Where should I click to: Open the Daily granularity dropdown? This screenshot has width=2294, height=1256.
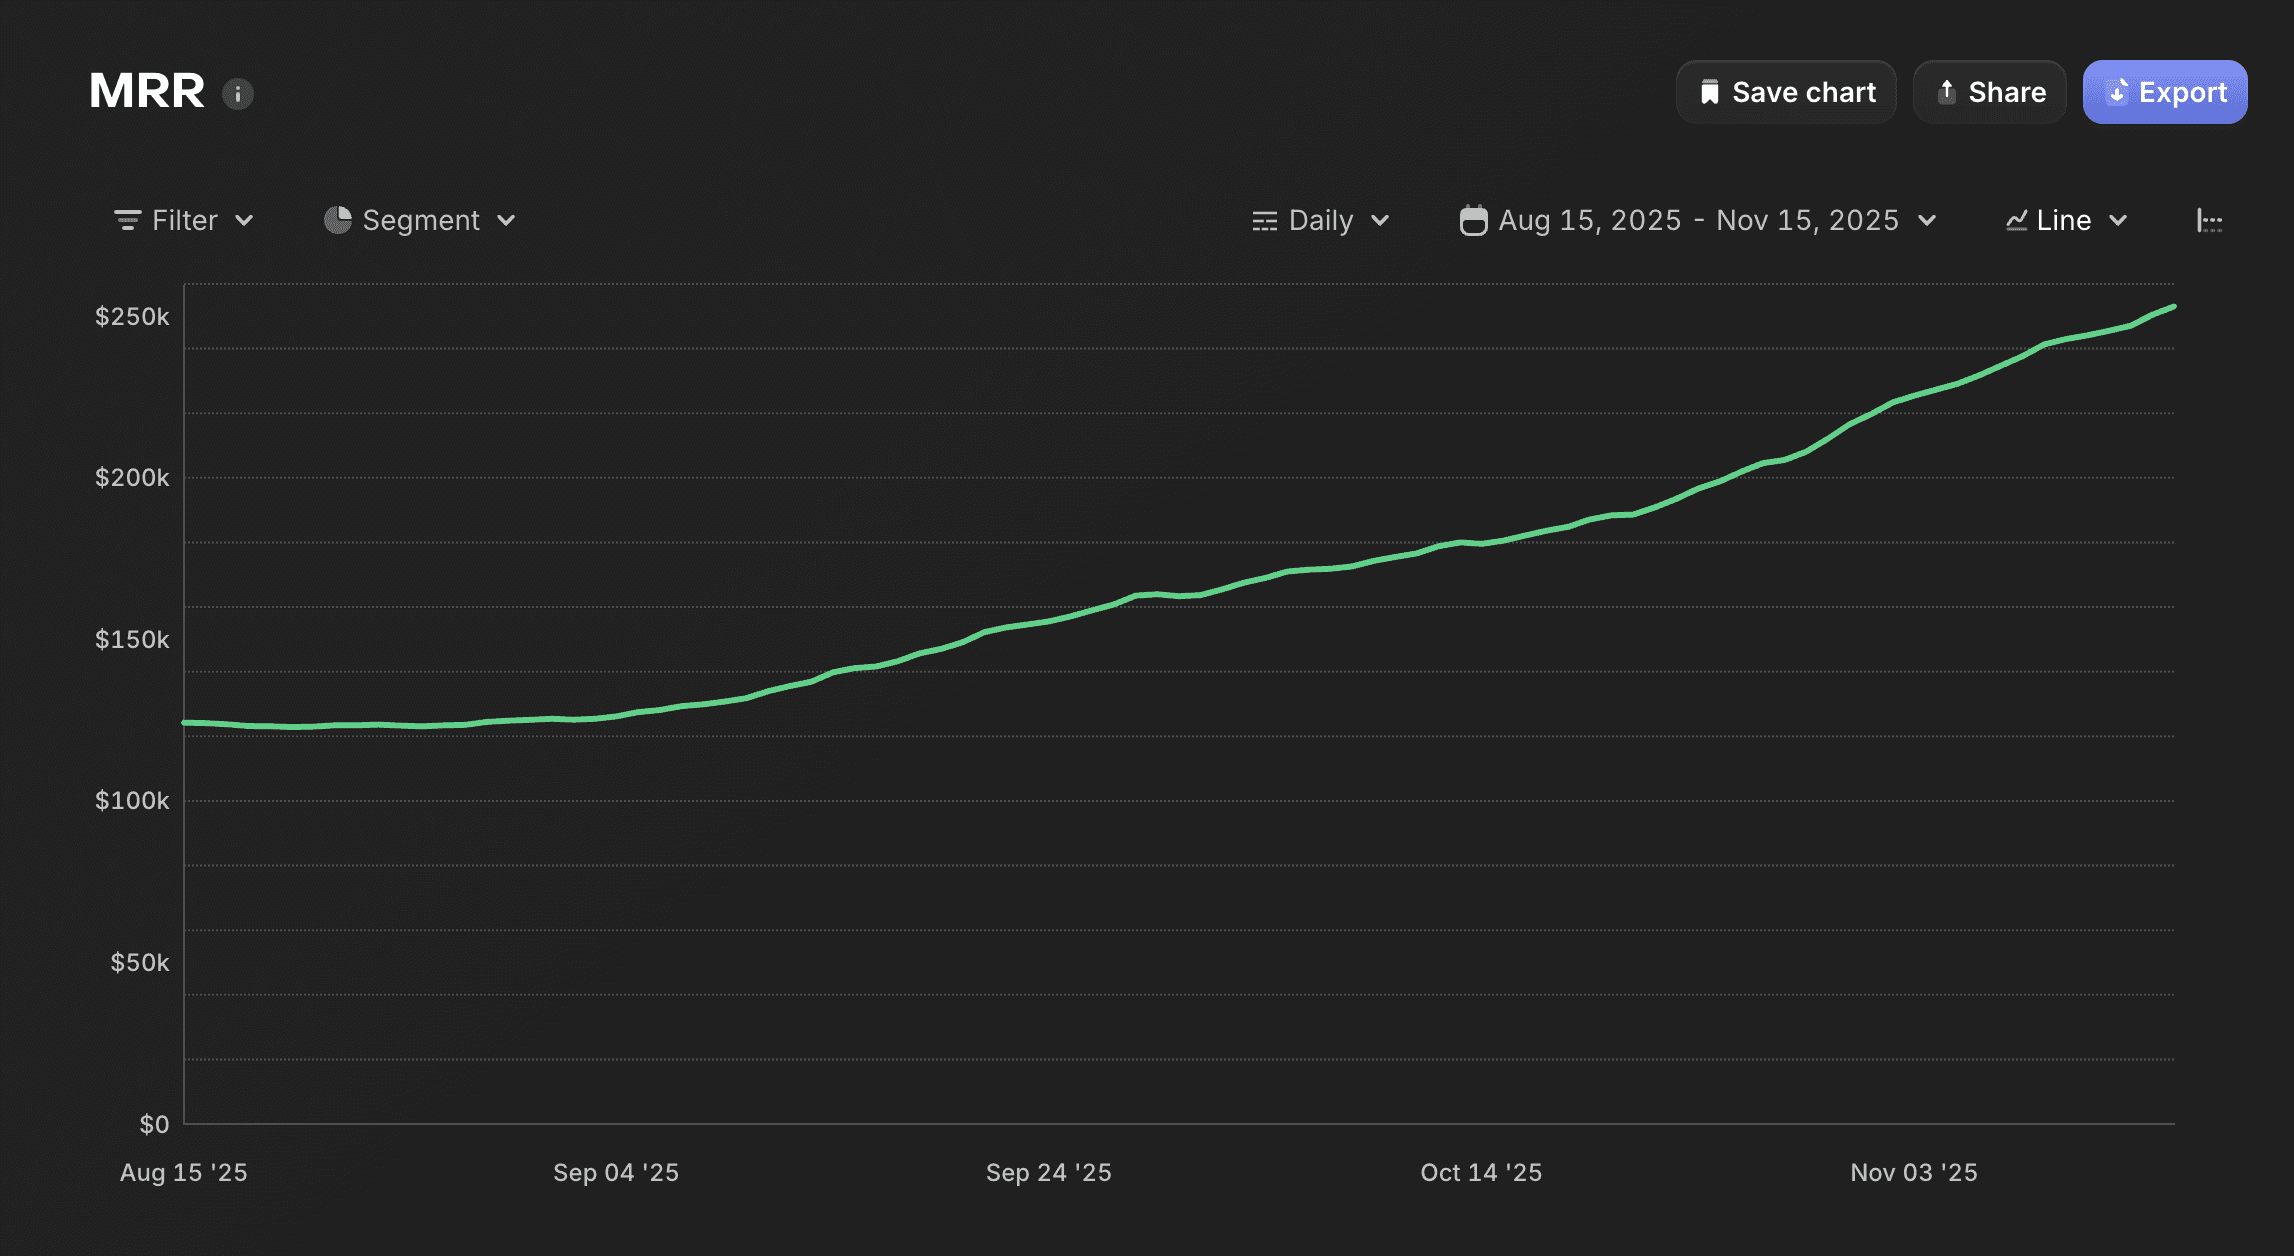click(x=1380, y=220)
